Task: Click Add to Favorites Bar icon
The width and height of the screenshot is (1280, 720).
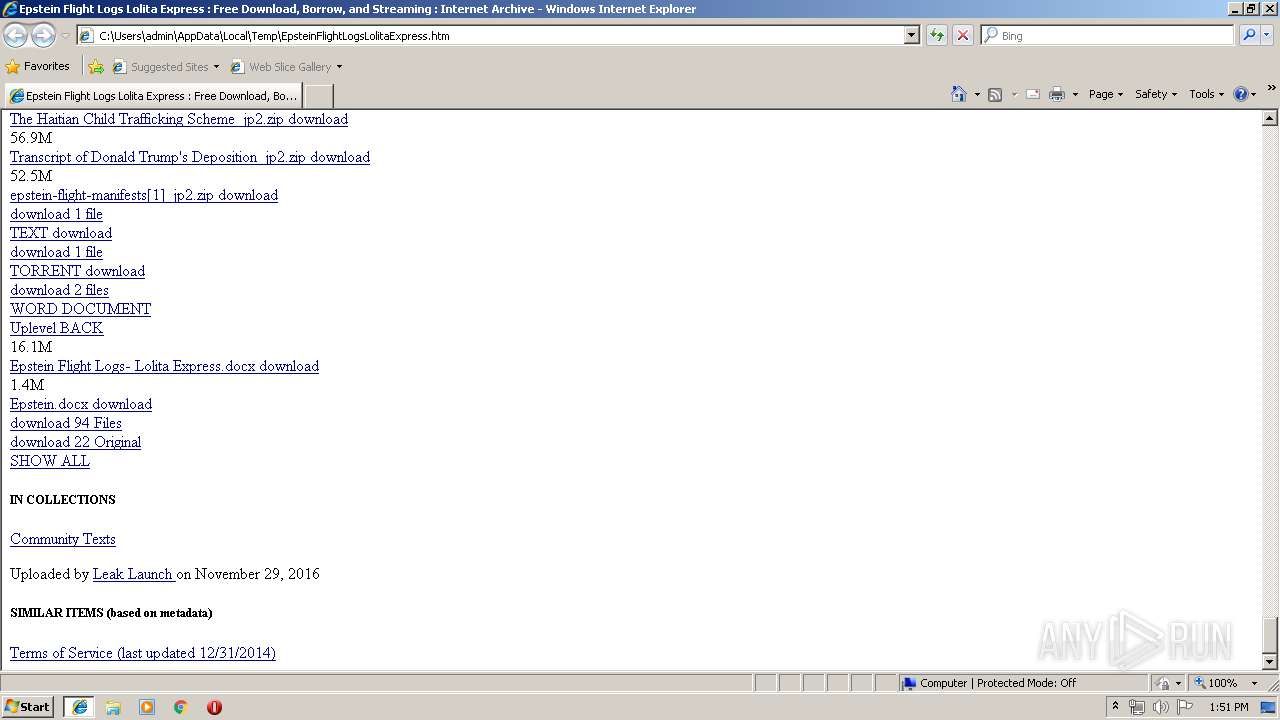Action: tap(96, 67)
